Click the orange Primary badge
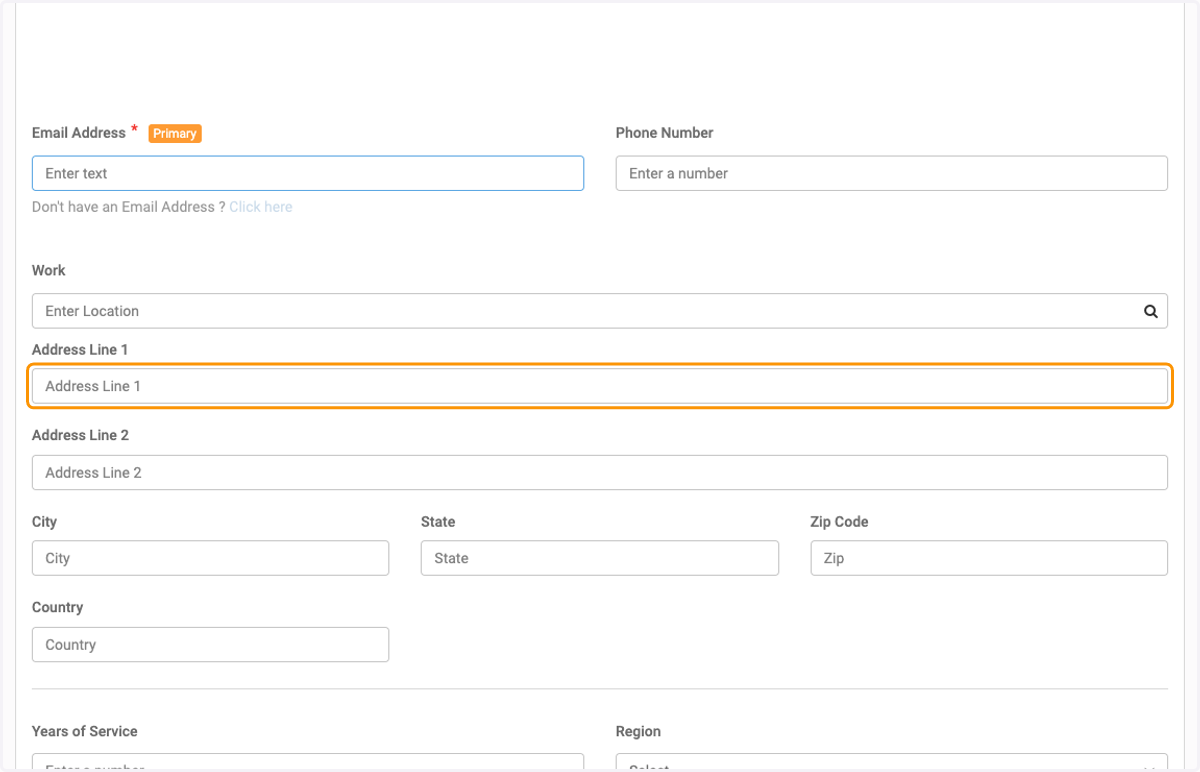1200x772 pixels. click(175, 133)
